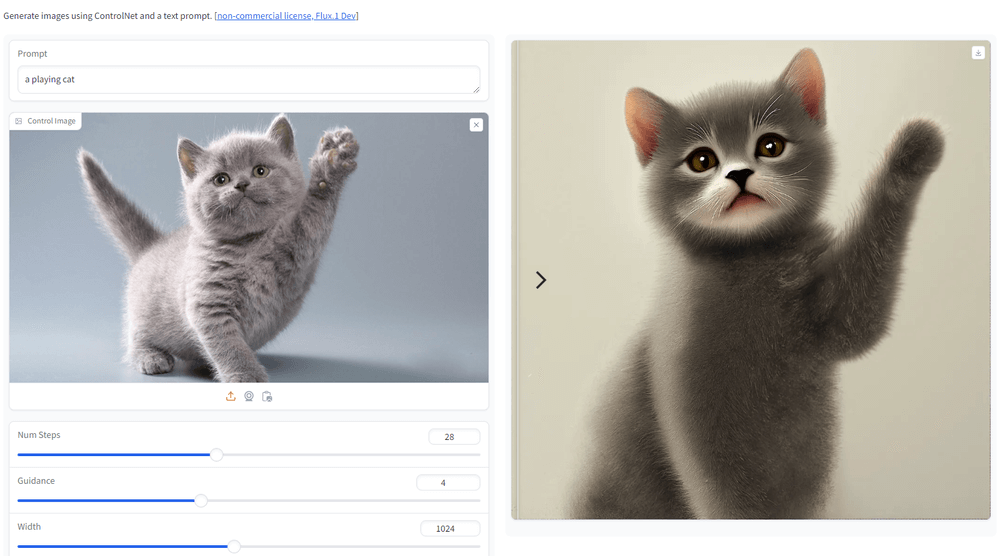Click the upload image icon below control image

pyautogui.click(x=231, y=397)
